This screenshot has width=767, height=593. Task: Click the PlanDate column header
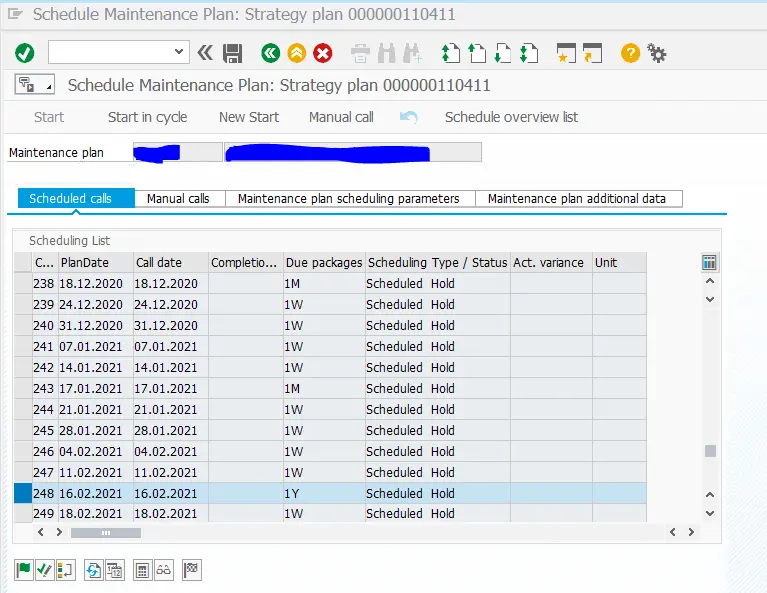[x=96, y=263]
